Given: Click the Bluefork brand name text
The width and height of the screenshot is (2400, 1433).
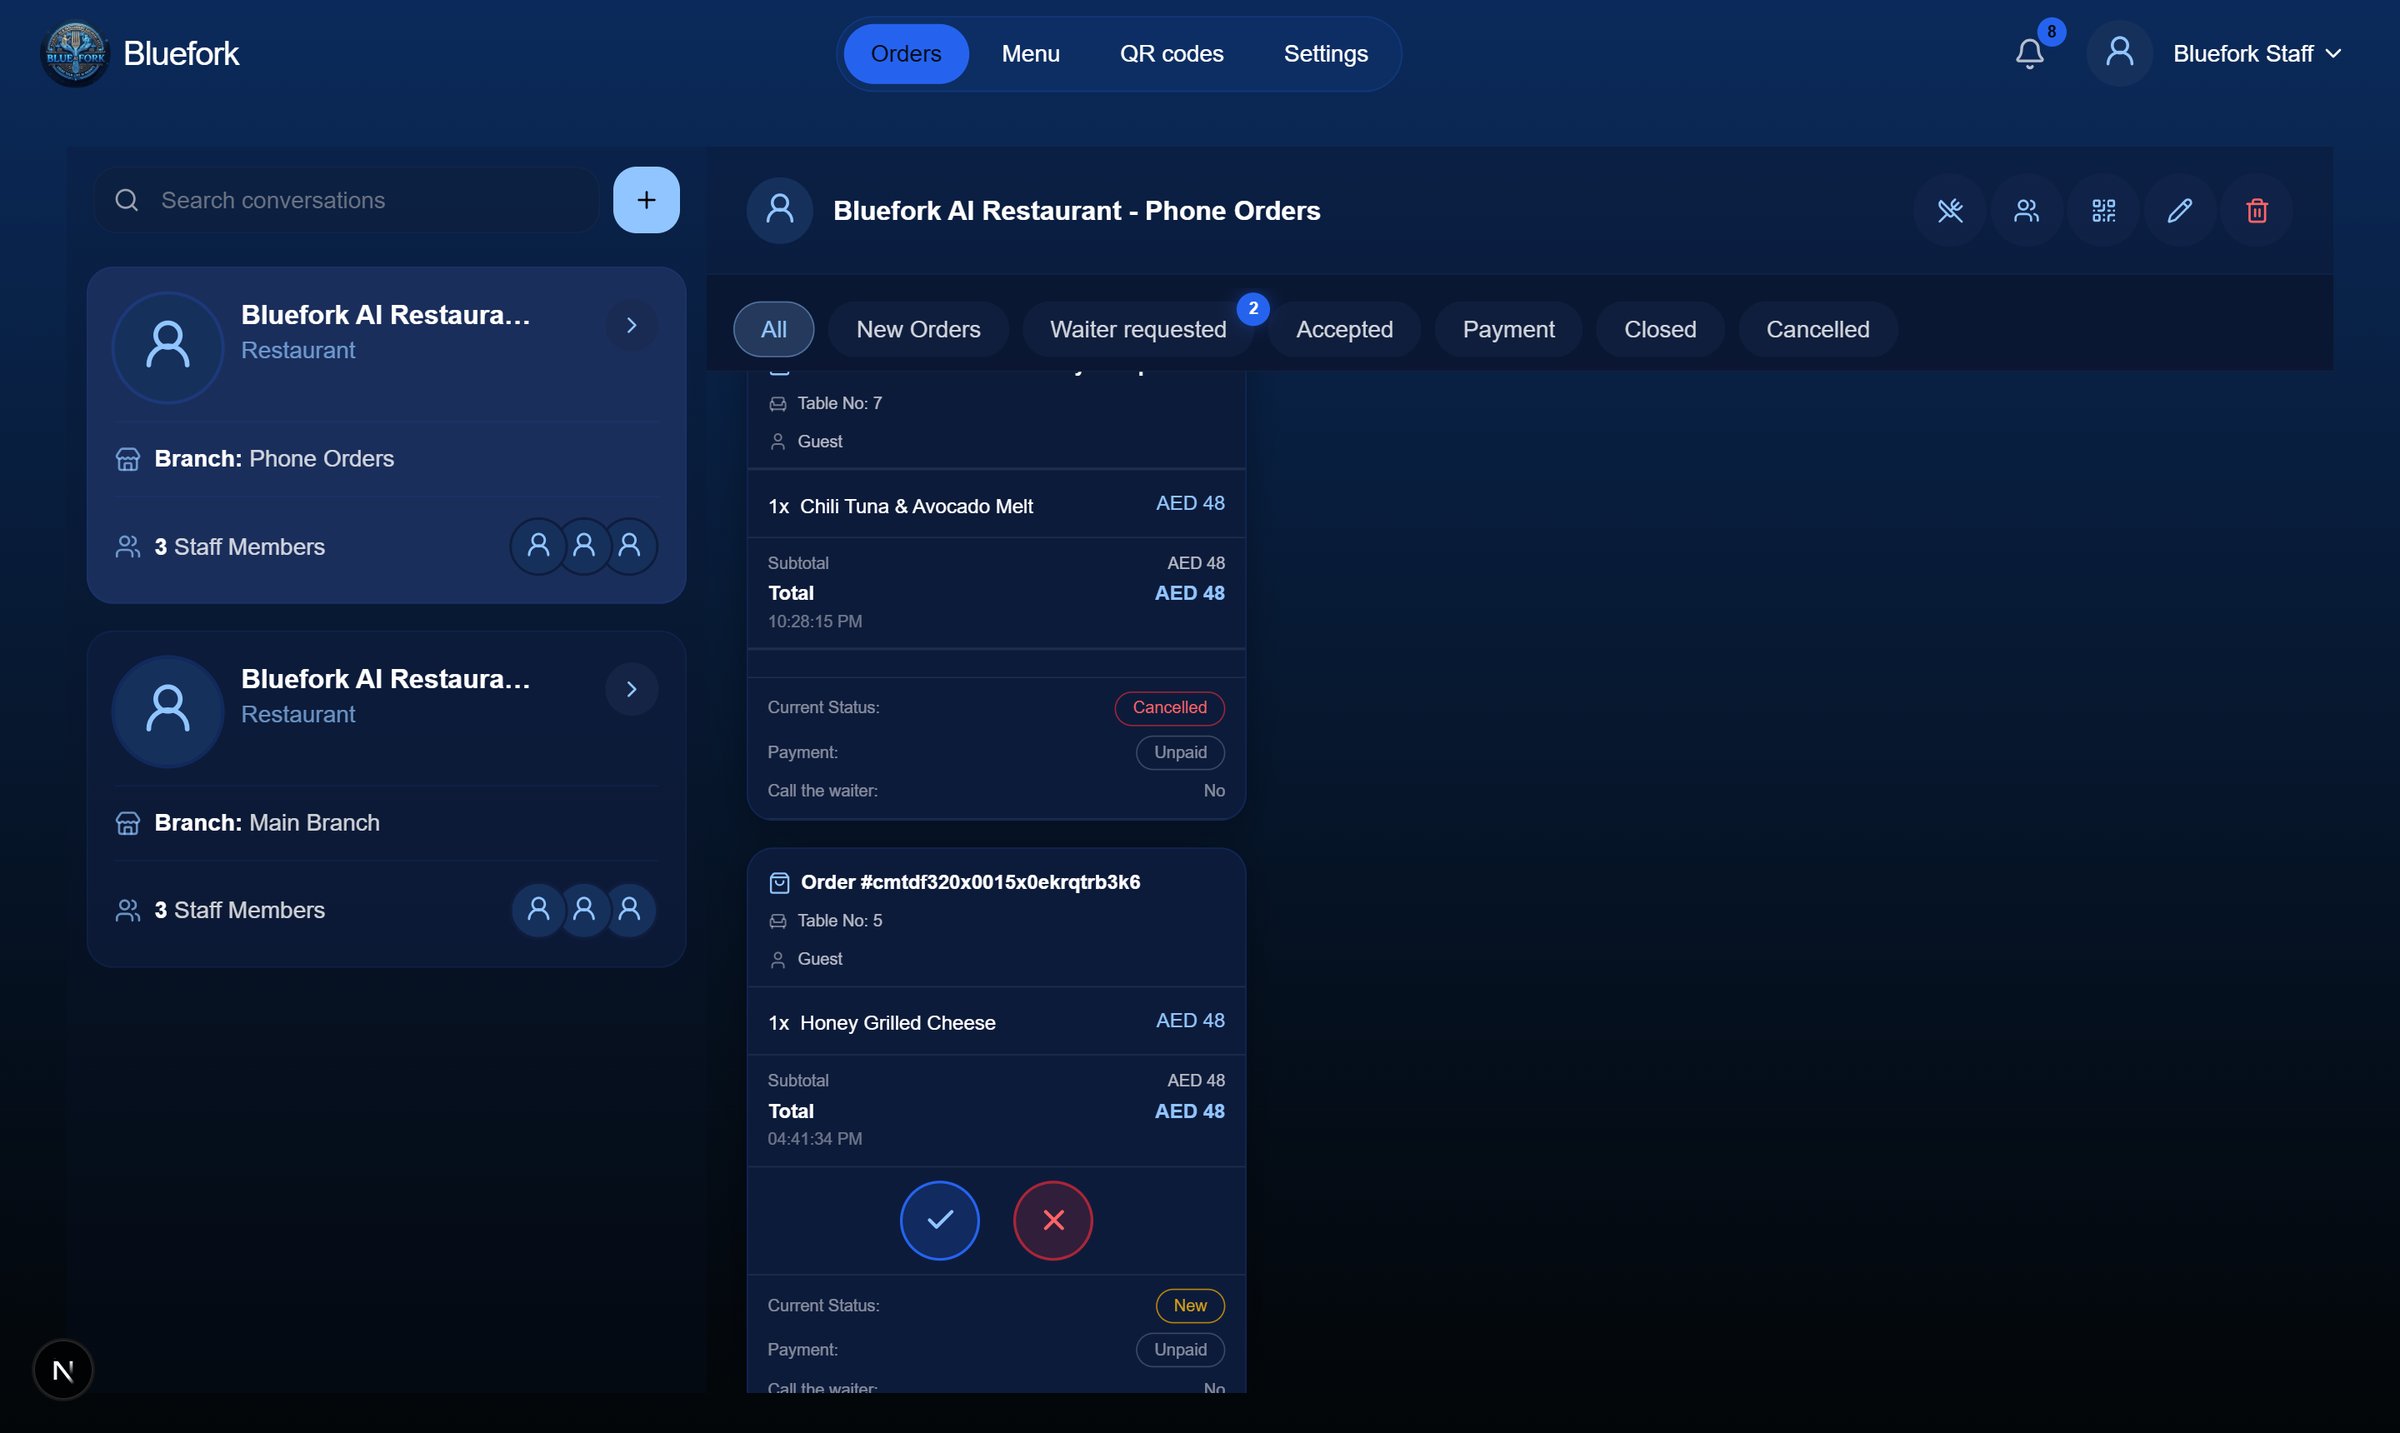Looking at the screenshot, I should 181,54.
